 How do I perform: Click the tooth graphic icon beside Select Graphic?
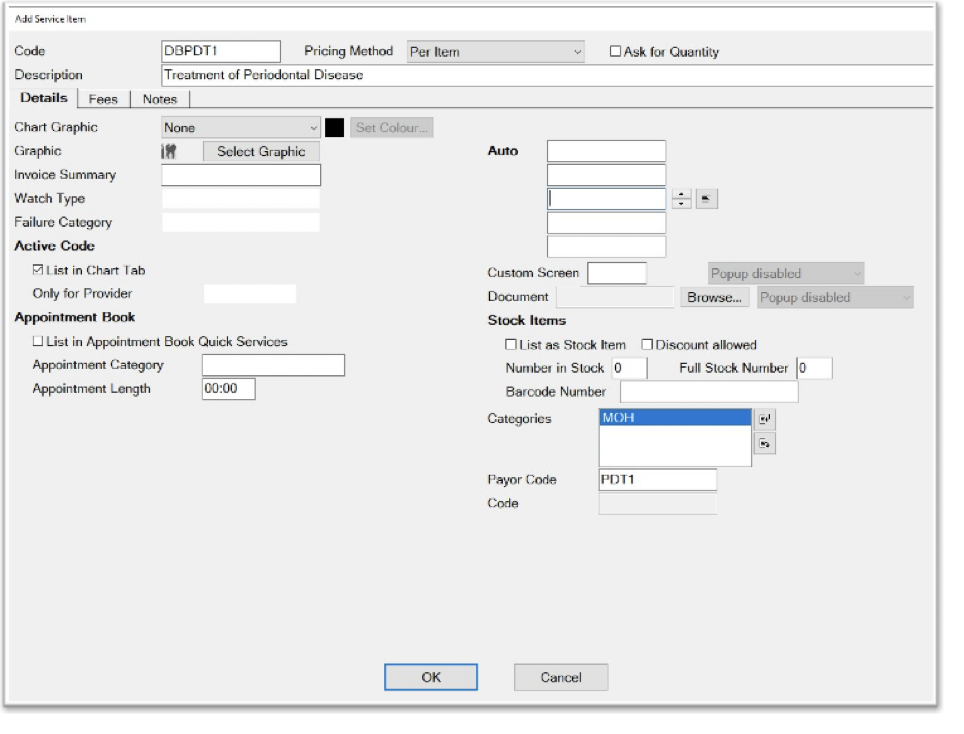coord(169,151)
